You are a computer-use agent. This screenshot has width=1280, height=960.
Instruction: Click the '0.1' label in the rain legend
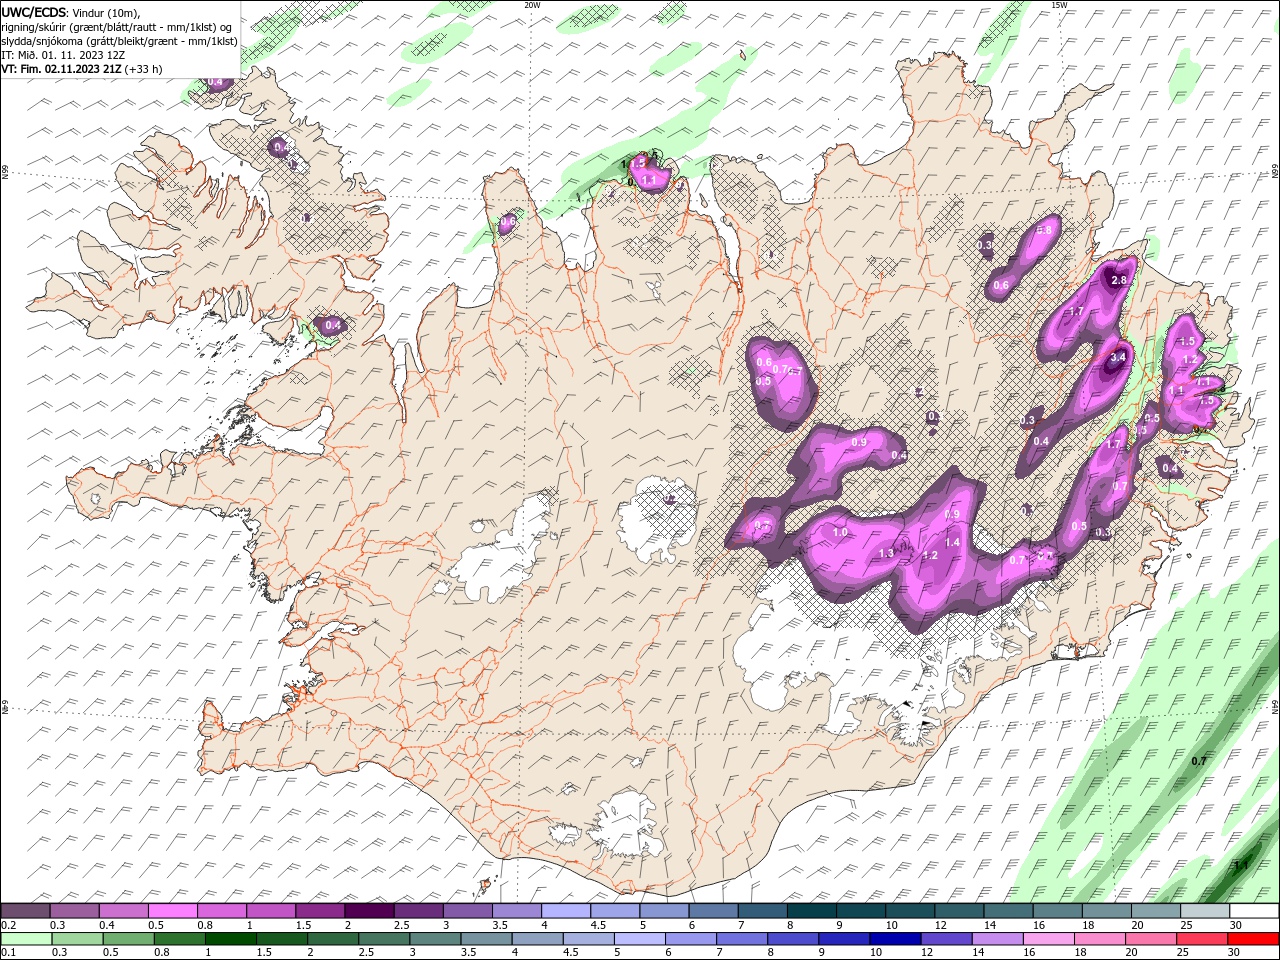pyautogui.click(x=8, y=953)
